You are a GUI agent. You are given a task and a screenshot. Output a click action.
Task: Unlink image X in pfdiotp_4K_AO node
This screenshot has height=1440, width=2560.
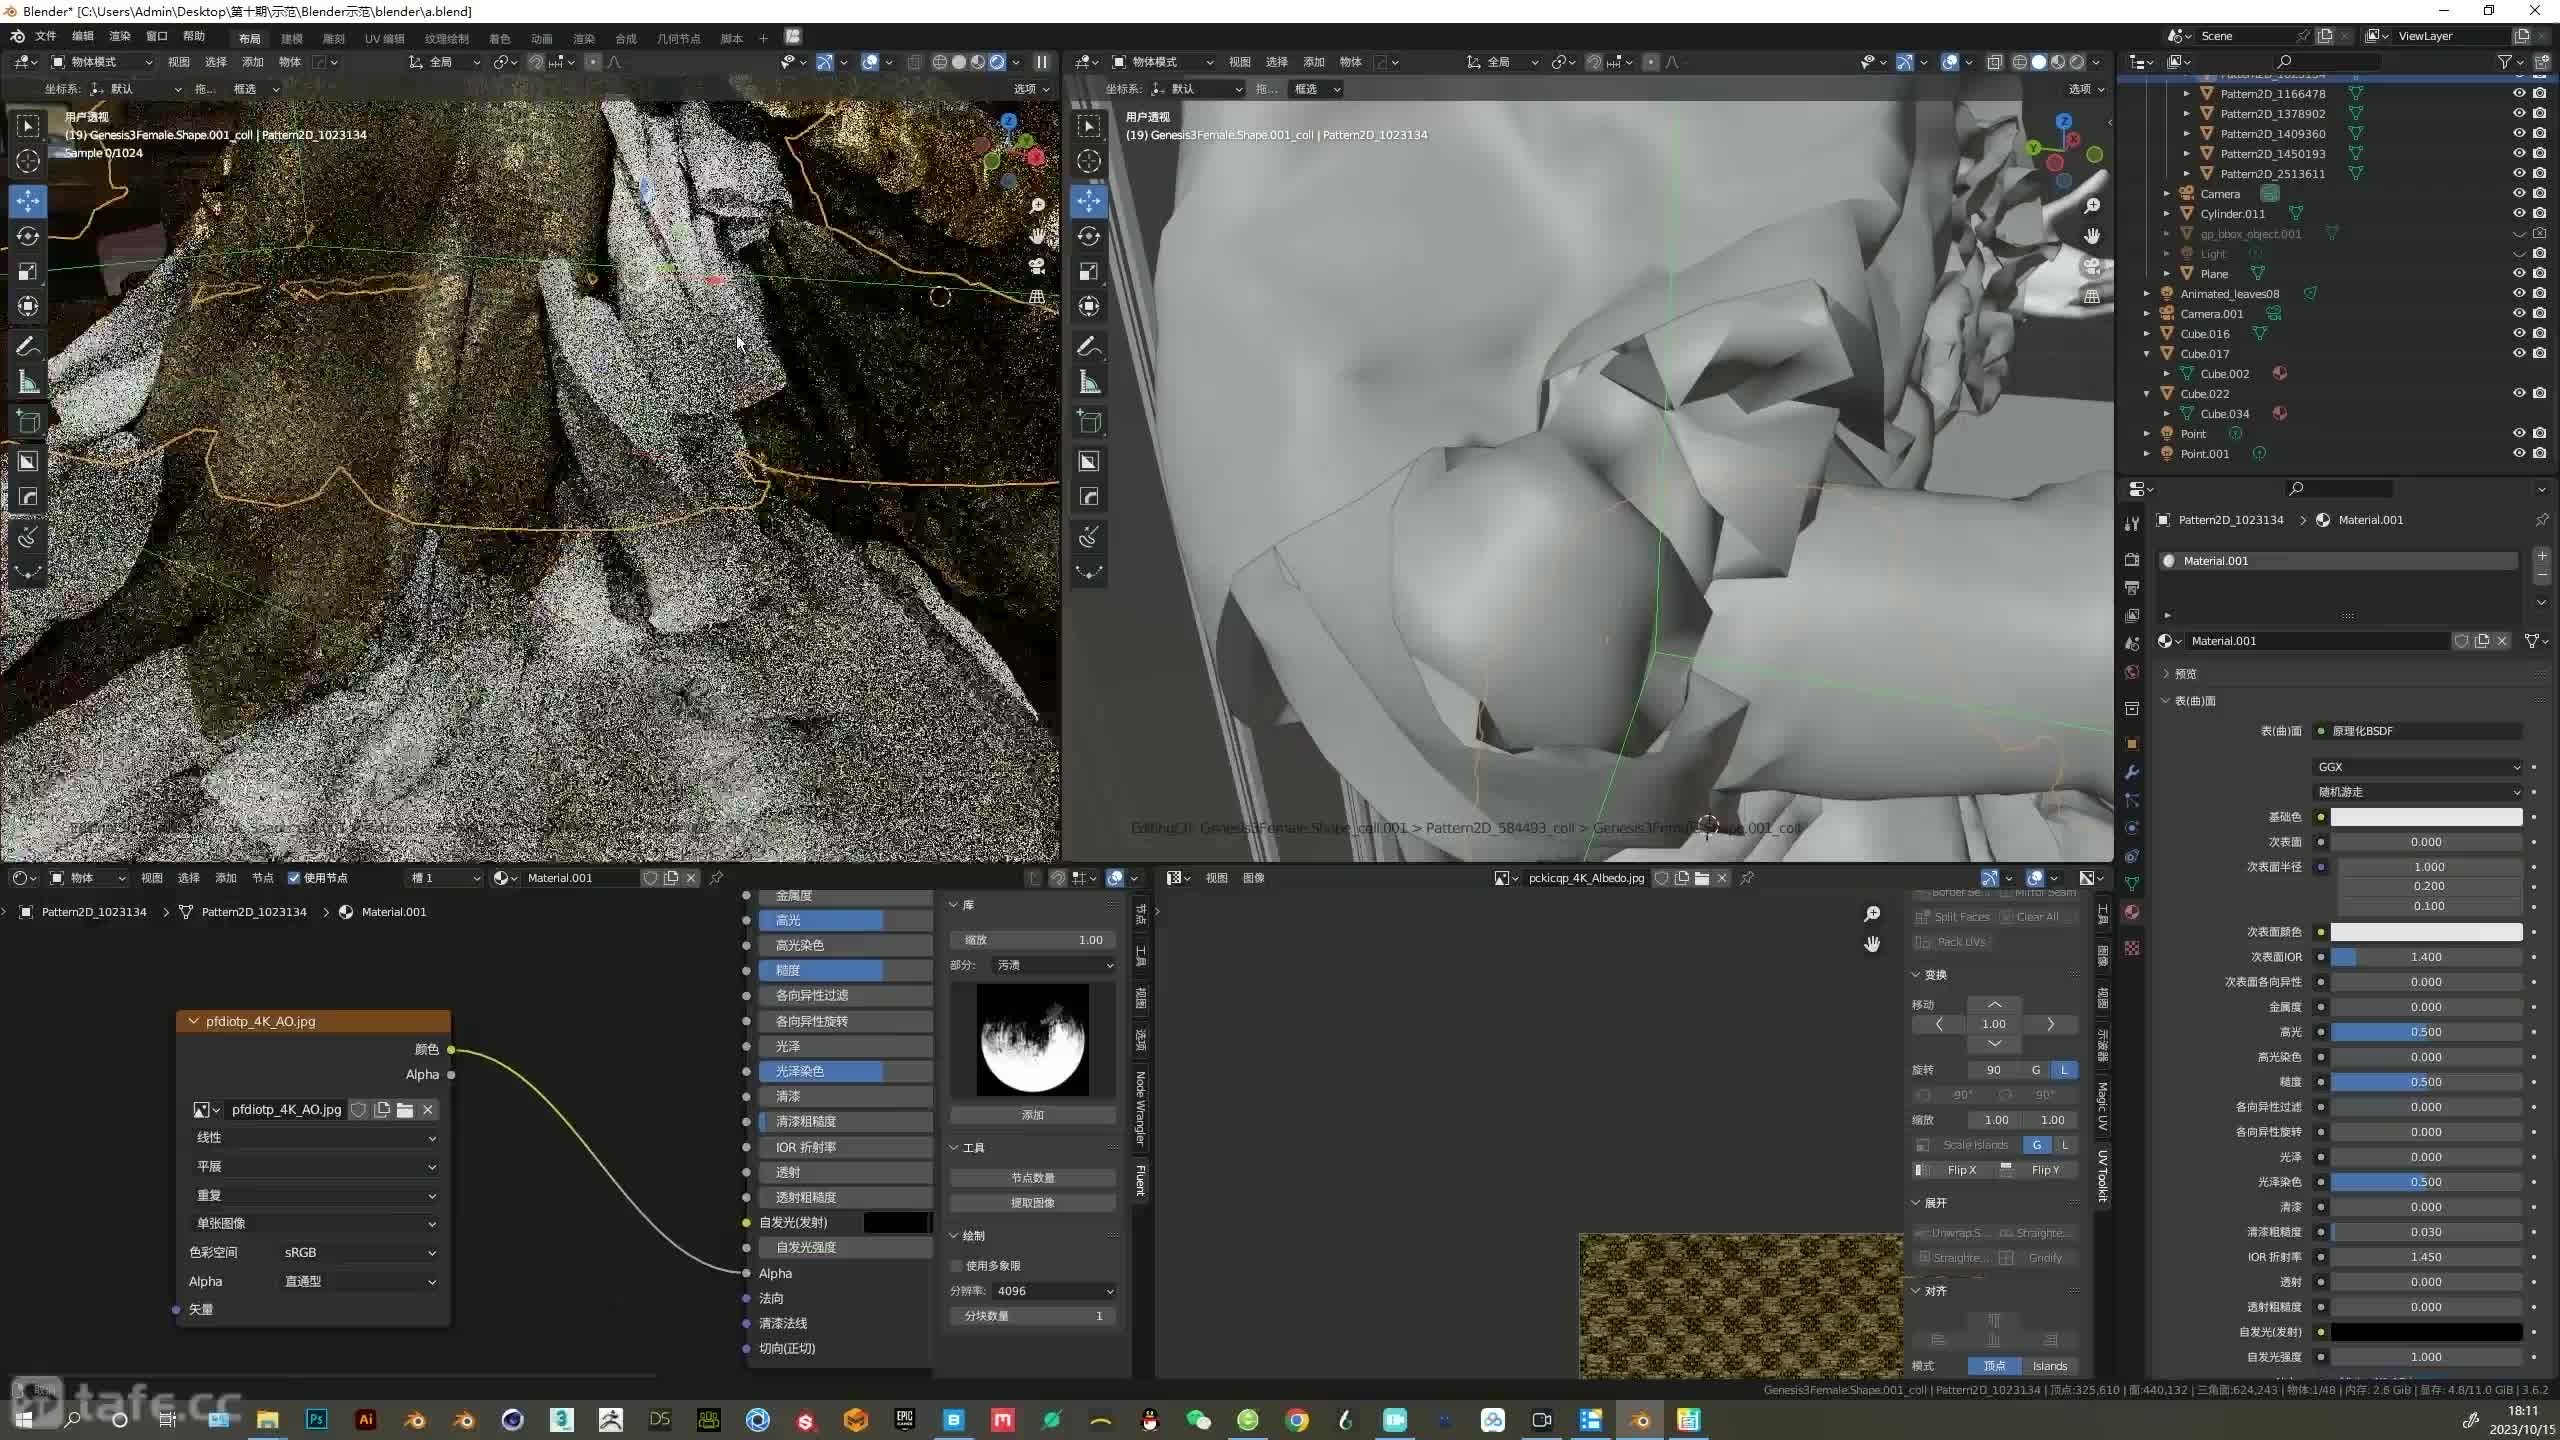428,1110
